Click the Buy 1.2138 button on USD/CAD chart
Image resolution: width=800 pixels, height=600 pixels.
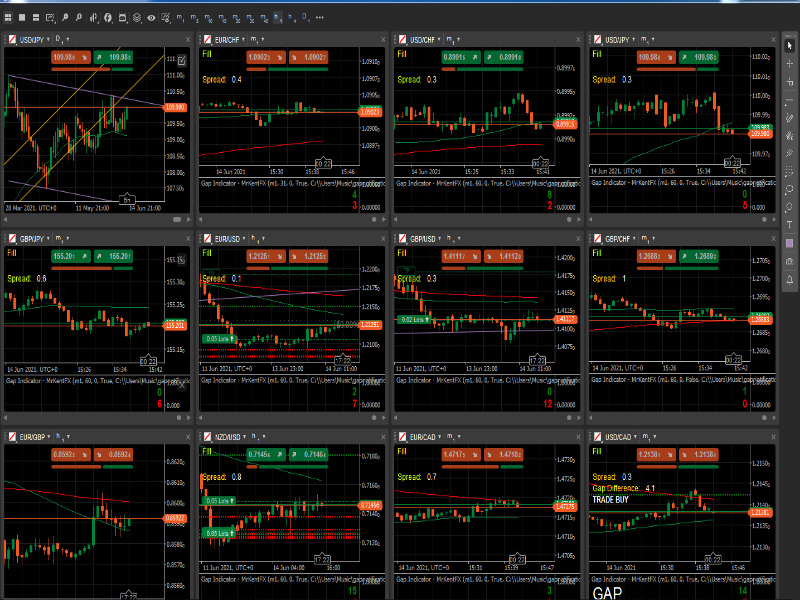[699, 456]
